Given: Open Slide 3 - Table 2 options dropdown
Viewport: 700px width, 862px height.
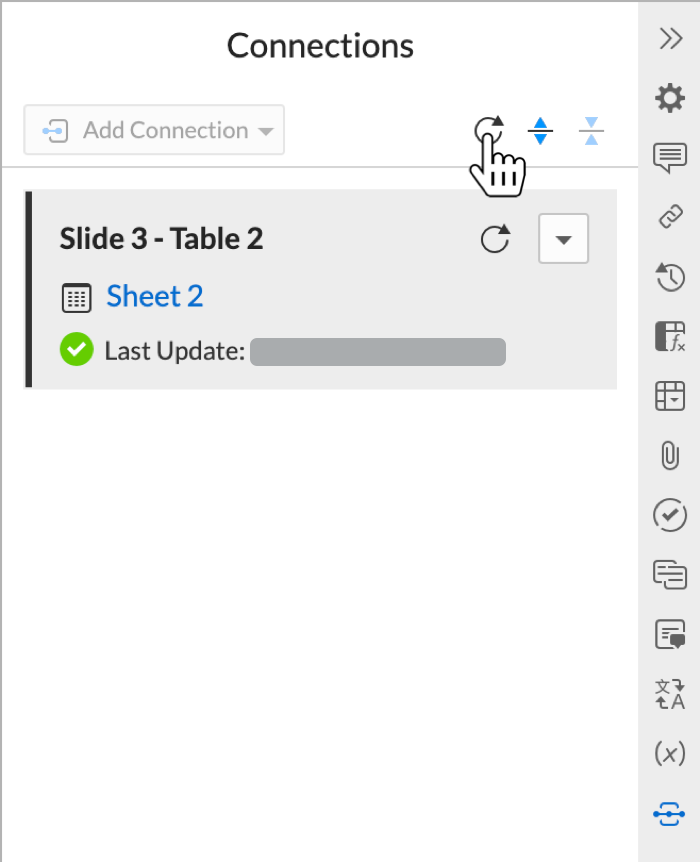Looking at the screenshot, I should click(x=563, y=239).
